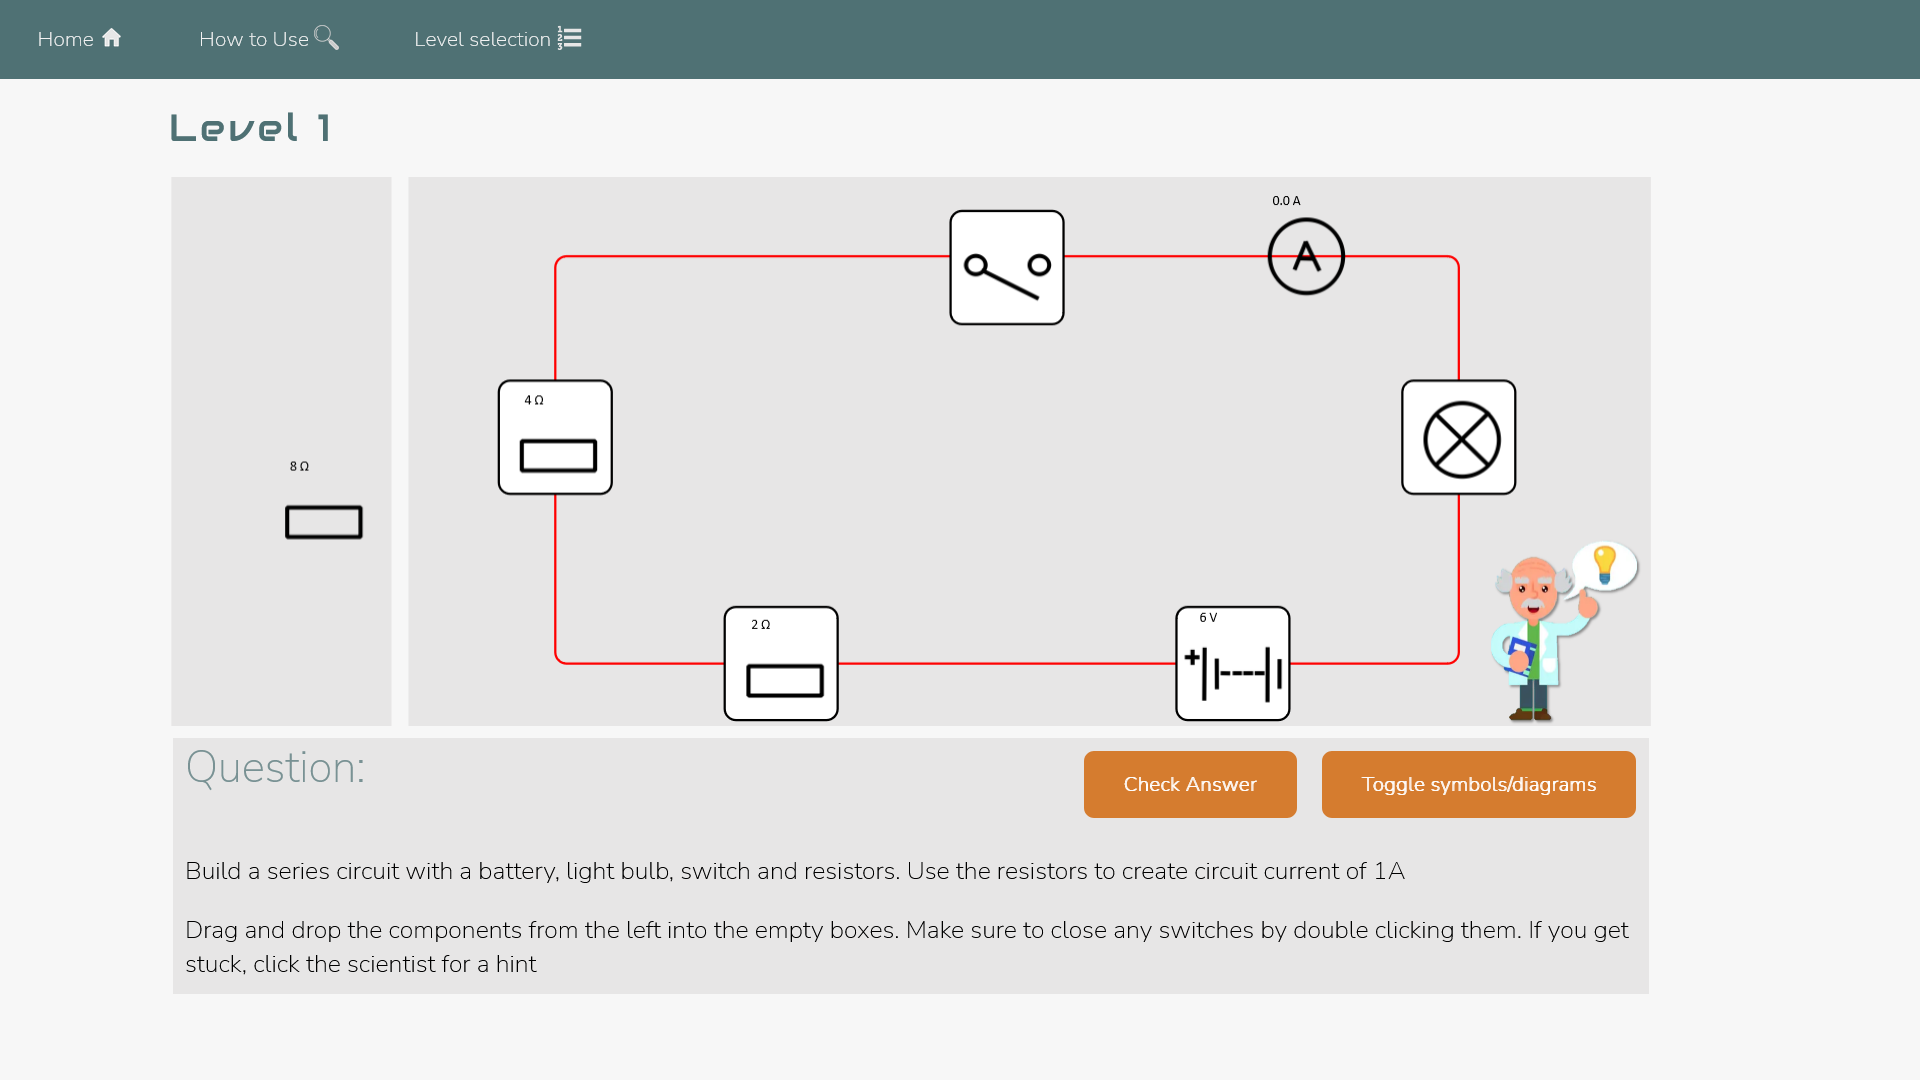Click the ammeter showing 0.0 A
Viewport: 1920px width, 1080px height.
tap(1306, 256)
